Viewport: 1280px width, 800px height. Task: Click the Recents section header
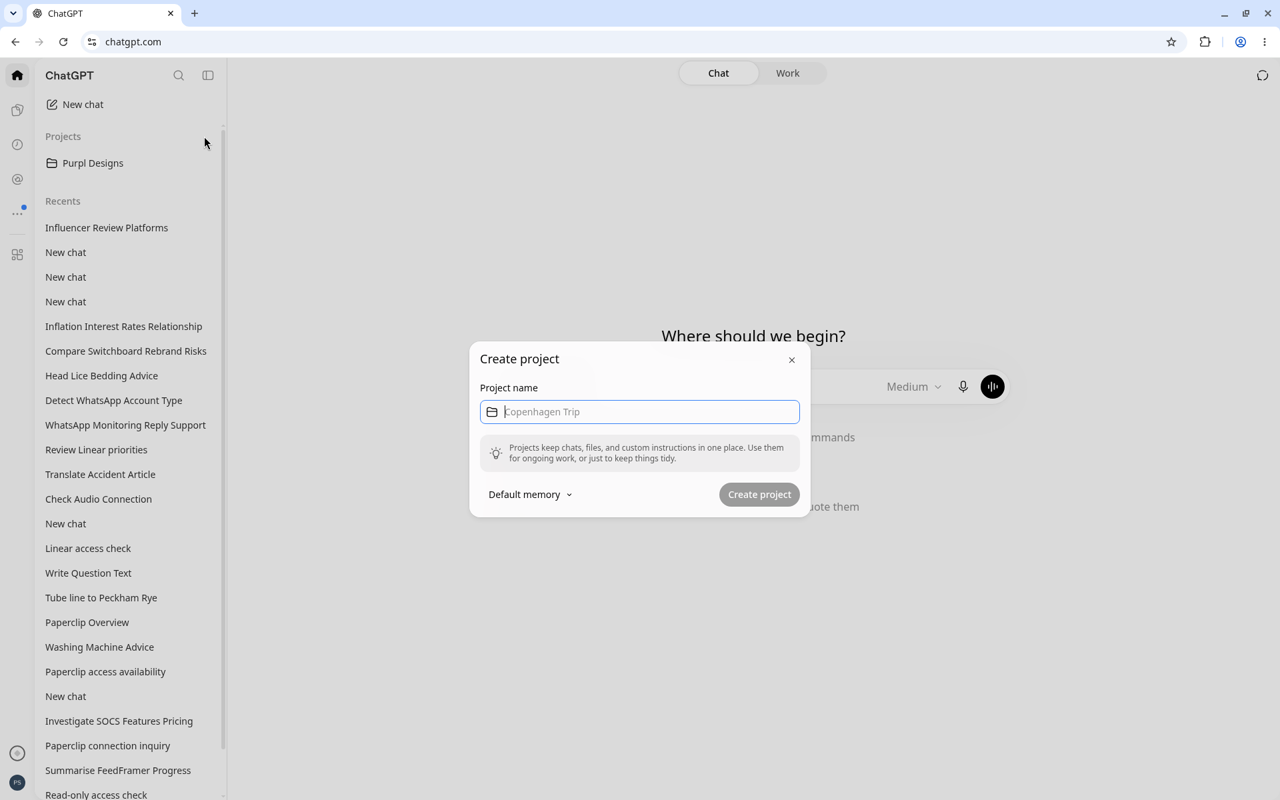tap(63, 202)
